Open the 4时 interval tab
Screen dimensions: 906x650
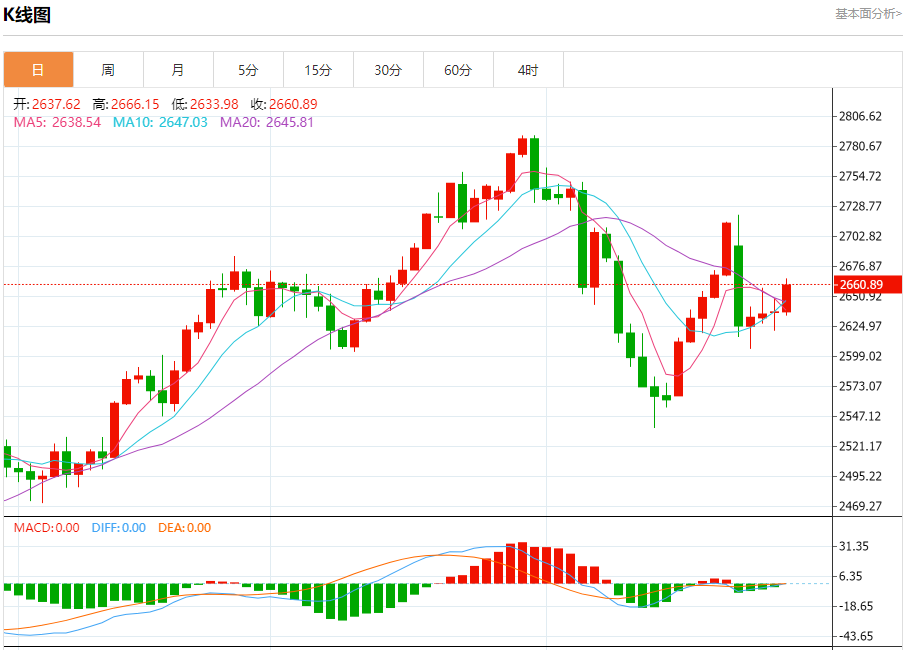point(528,70)
